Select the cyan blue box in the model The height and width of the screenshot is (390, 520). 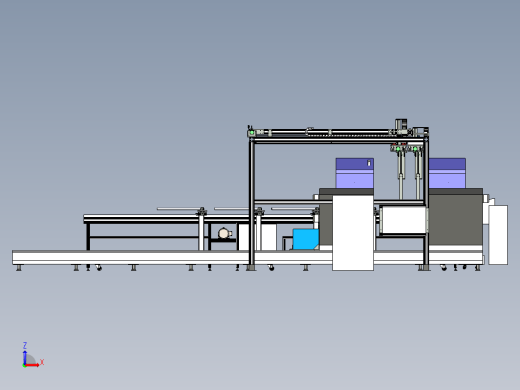[306, 239]
